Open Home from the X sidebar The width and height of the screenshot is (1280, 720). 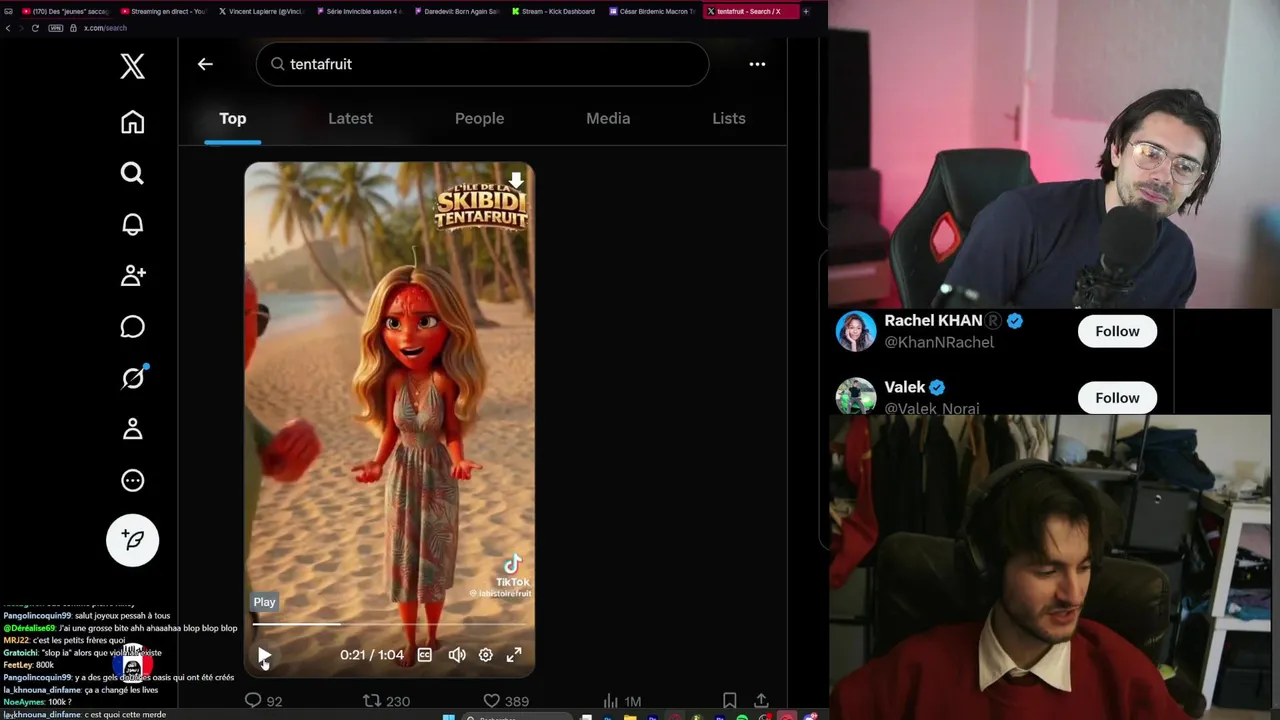point(132,122)
